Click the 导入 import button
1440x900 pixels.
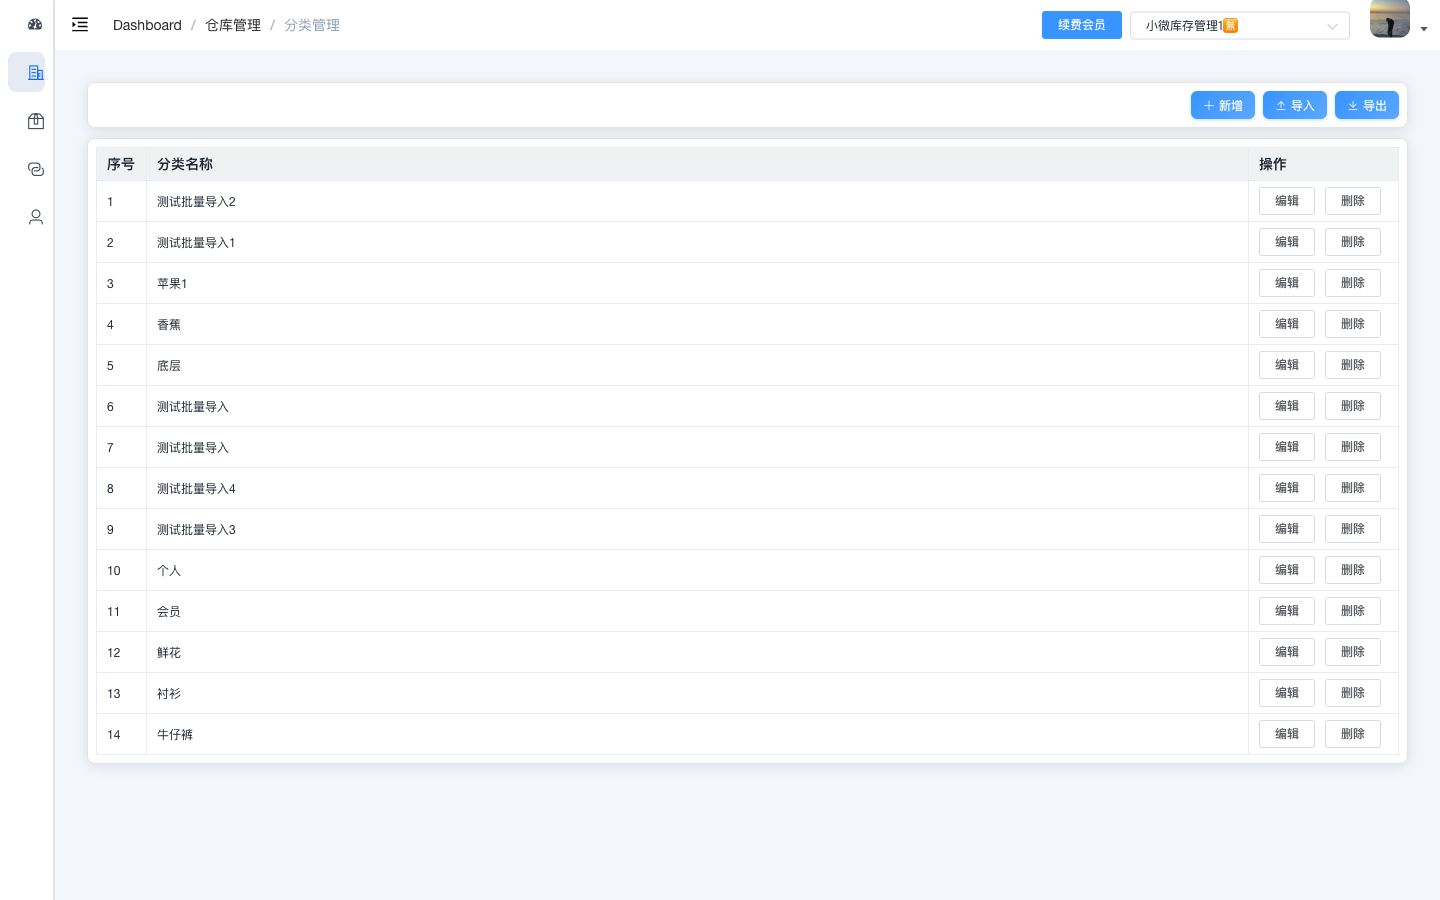(1295, 105)
